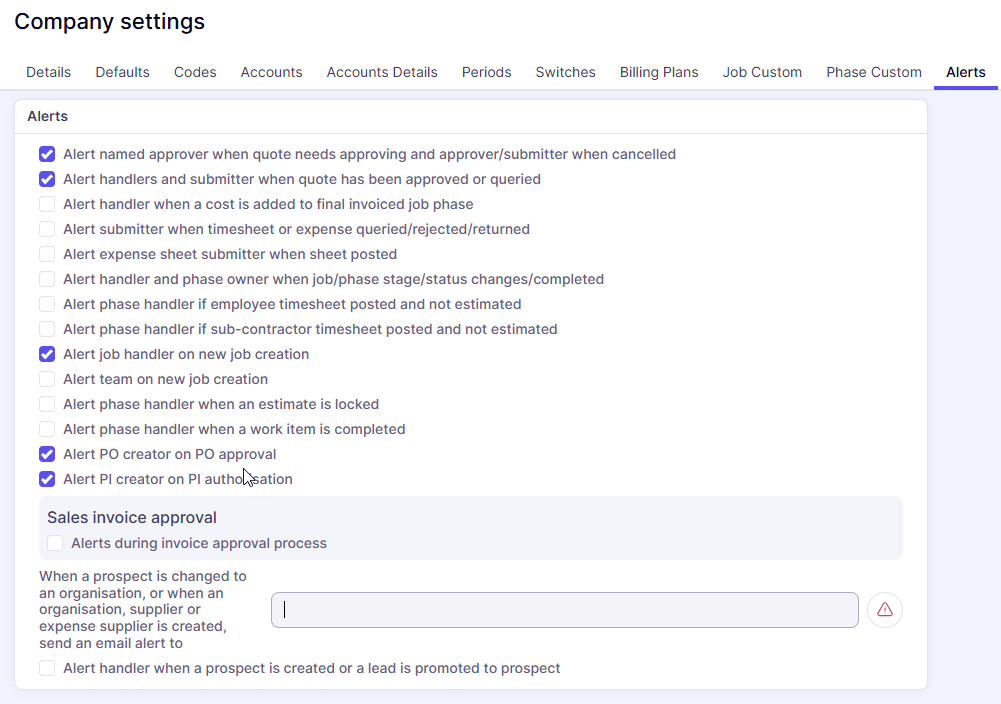This screenshot has height=704, width=1001.
Task: Enable alert team on new job creation
Action: click(x=47, y=379)
